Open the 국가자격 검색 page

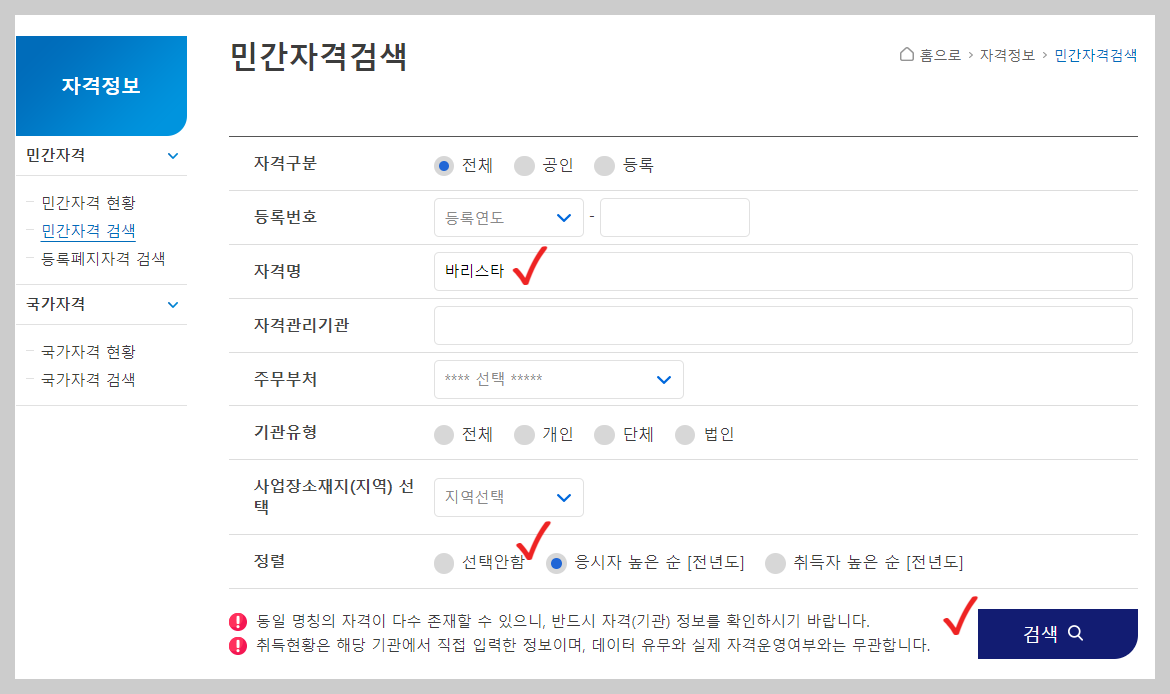(x=91, y=379)
